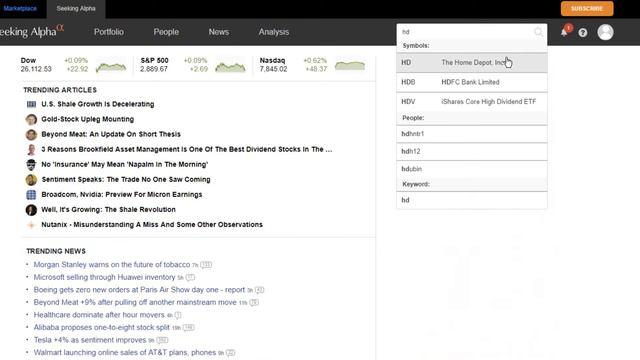
Task: Select HD The Home Depot suggestion
Action: point(472,63)
